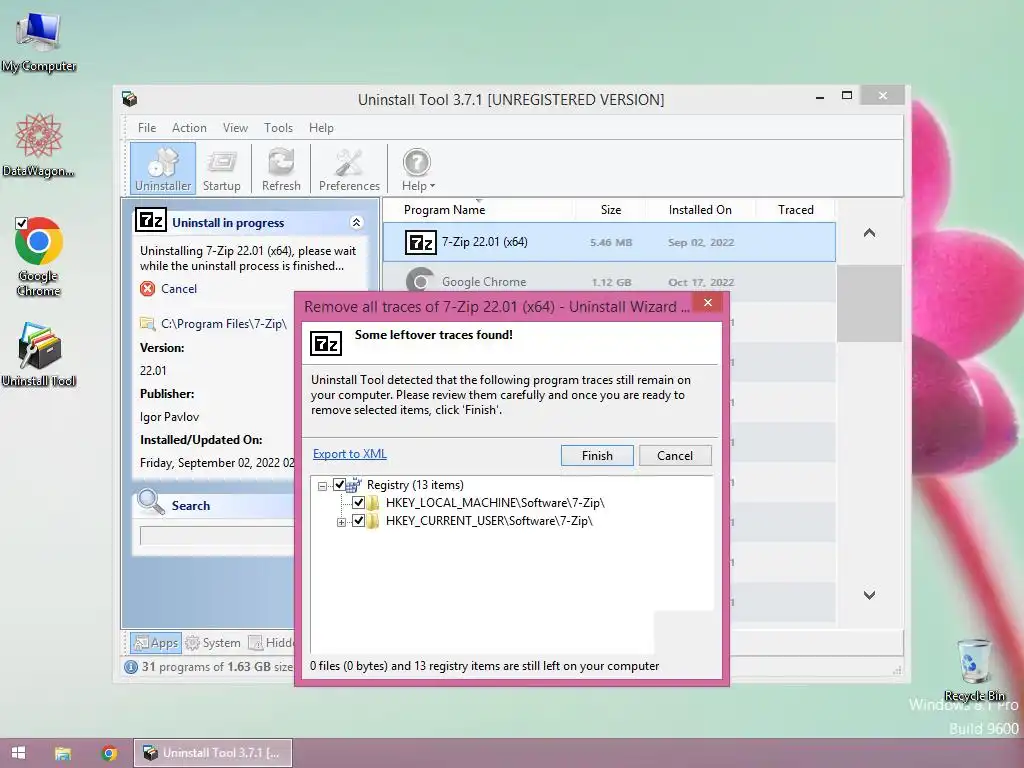Viewport: 1024px width, 768px height.
Task: Open the View menu
Action: pos(235,128)
